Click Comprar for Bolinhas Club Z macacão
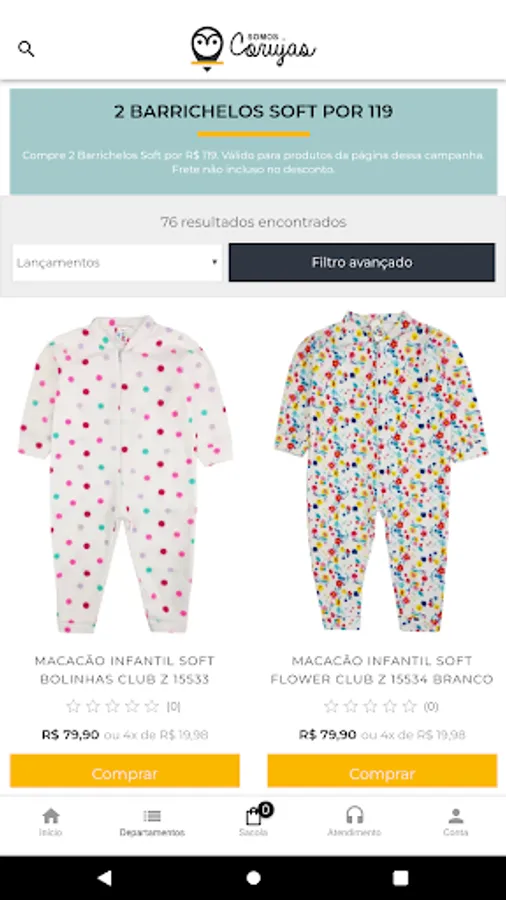The height and width of the screenshot is (900, 506). pos(124,771)
